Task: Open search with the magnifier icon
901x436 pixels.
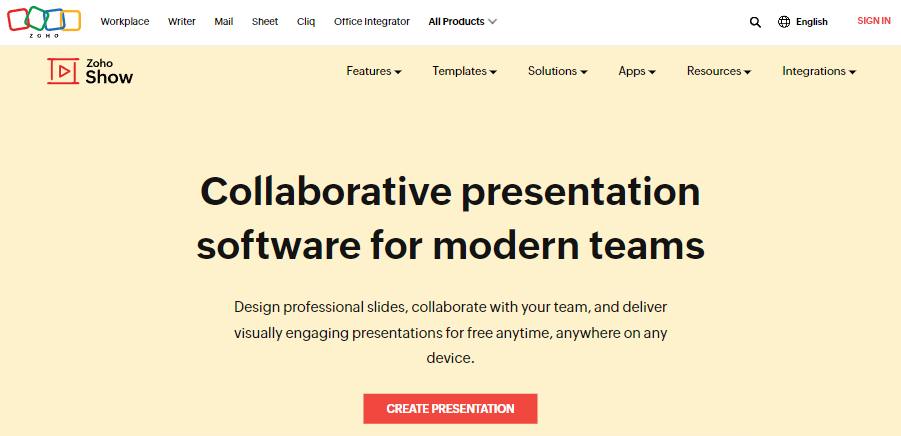Action: (755, 22)
